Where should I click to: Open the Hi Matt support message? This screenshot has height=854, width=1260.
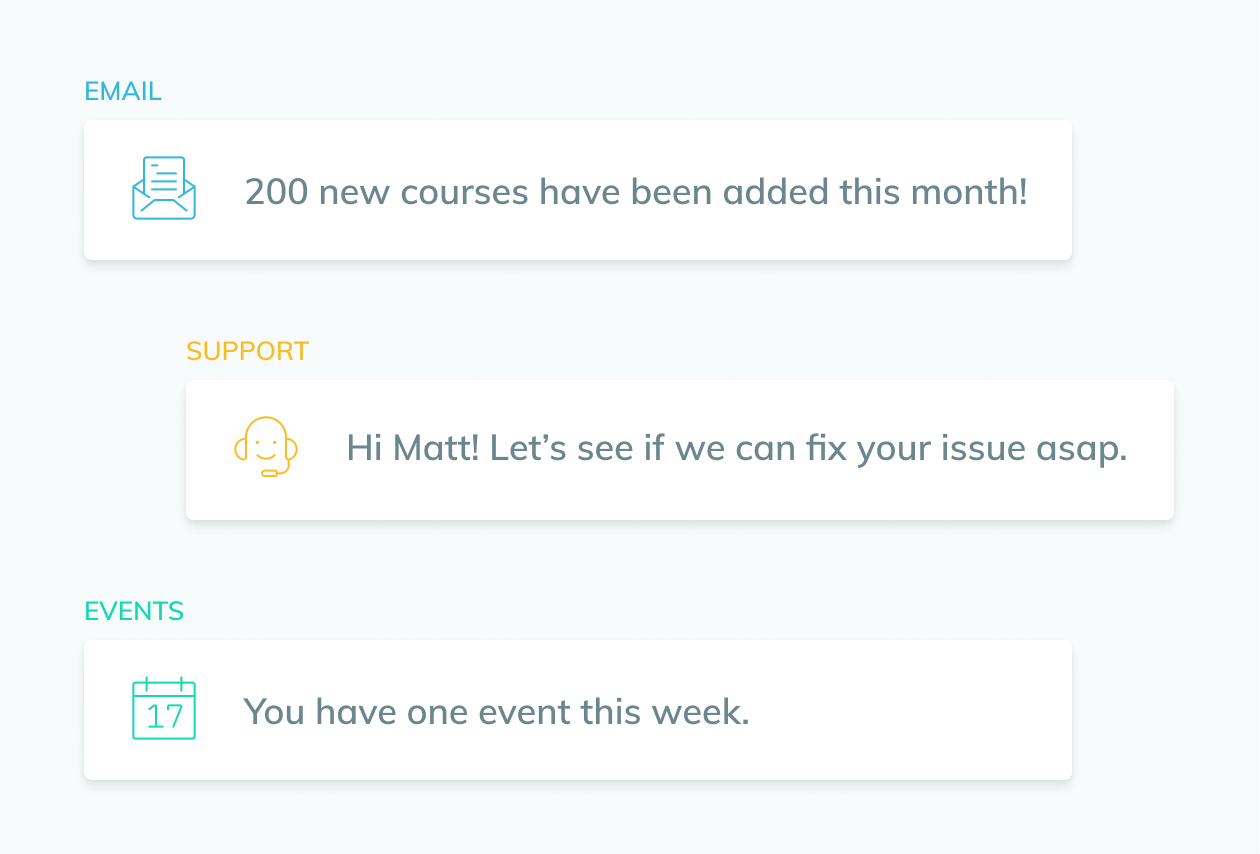point(680,450)
